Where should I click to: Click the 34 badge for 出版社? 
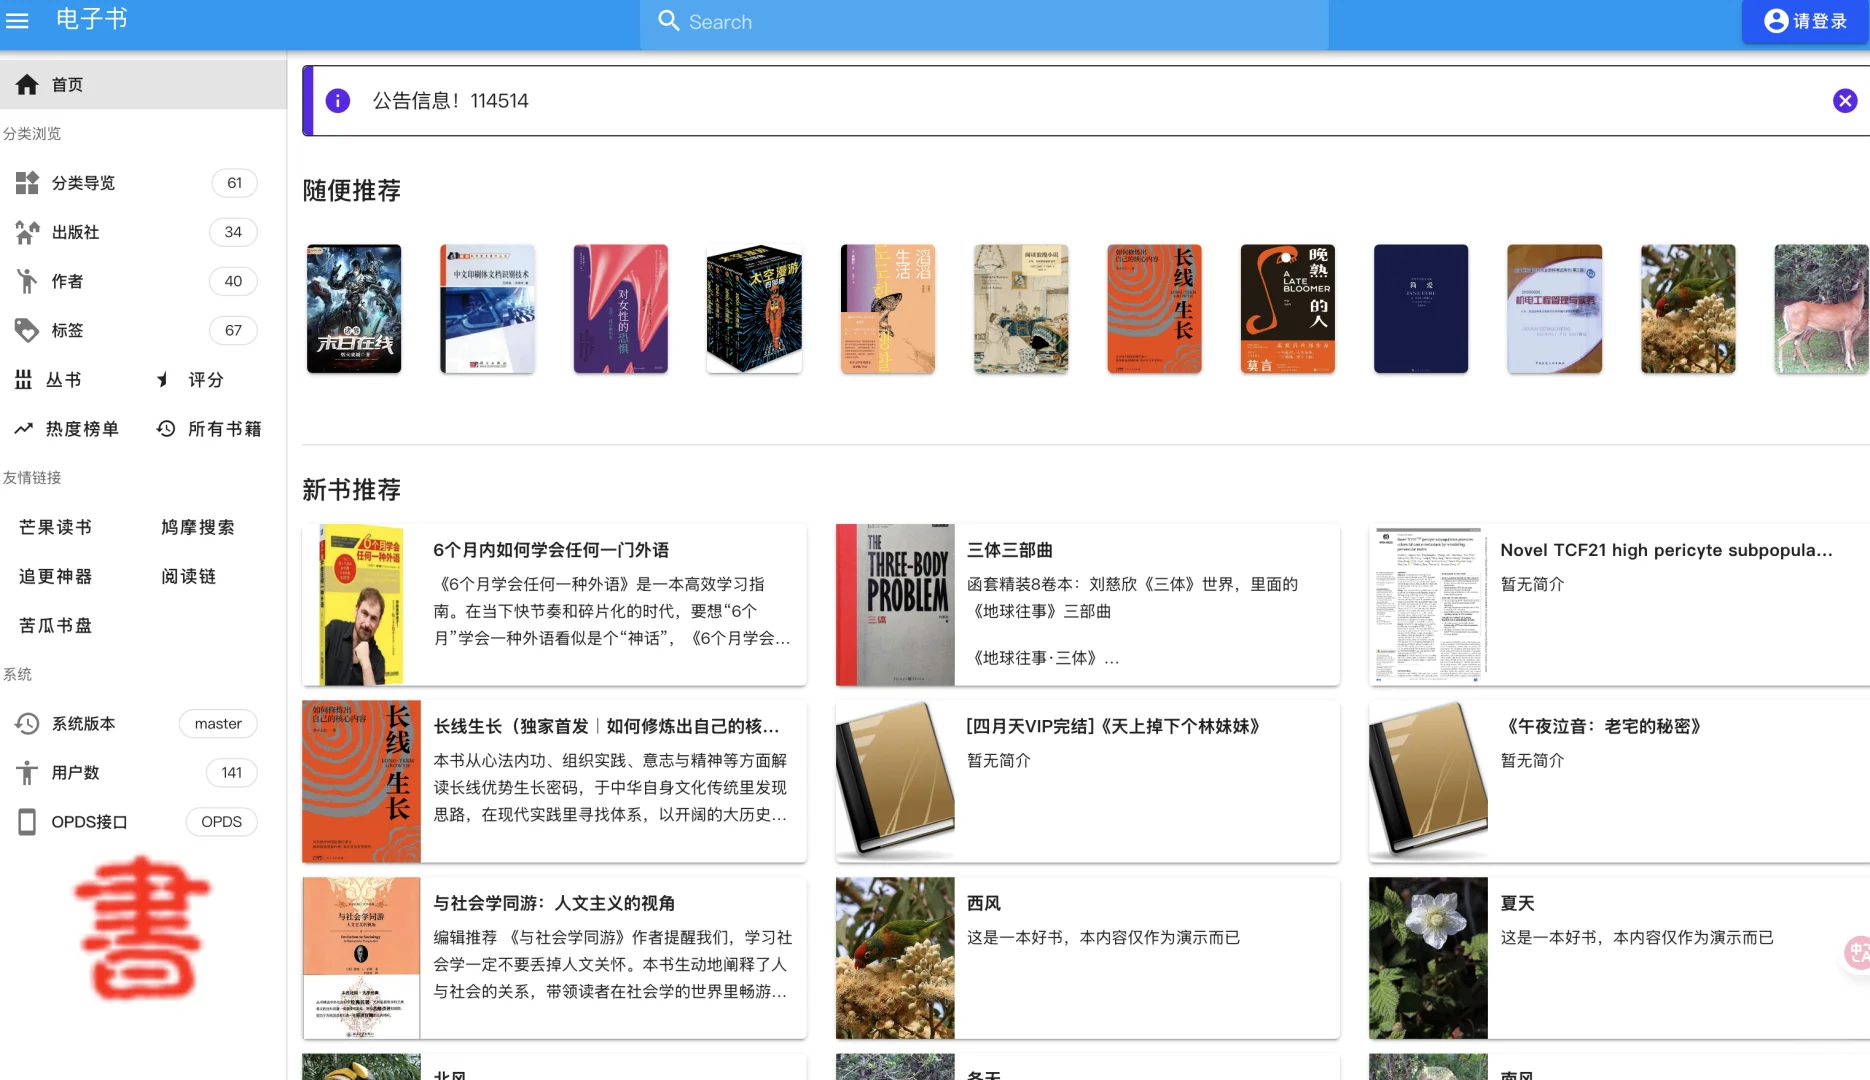point(233,232)
